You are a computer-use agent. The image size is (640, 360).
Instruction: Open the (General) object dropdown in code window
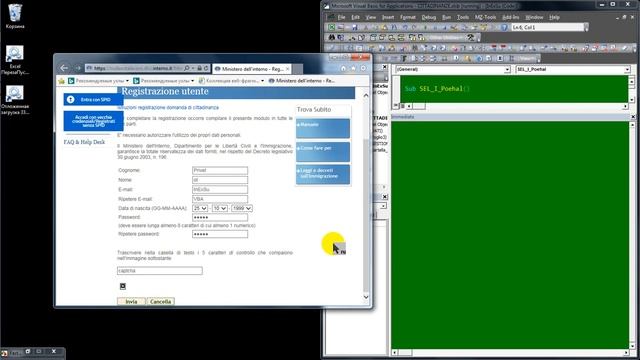(x=507, y=70)
